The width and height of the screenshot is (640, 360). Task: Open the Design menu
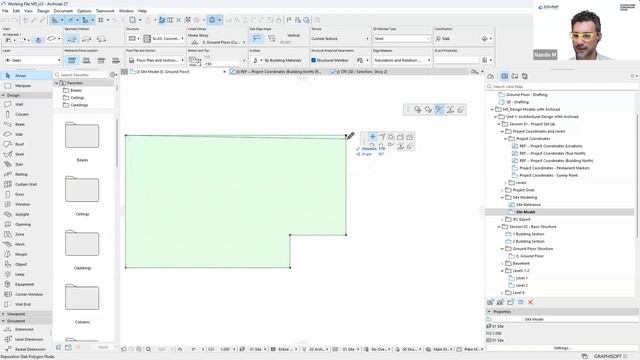click(43, 11)
